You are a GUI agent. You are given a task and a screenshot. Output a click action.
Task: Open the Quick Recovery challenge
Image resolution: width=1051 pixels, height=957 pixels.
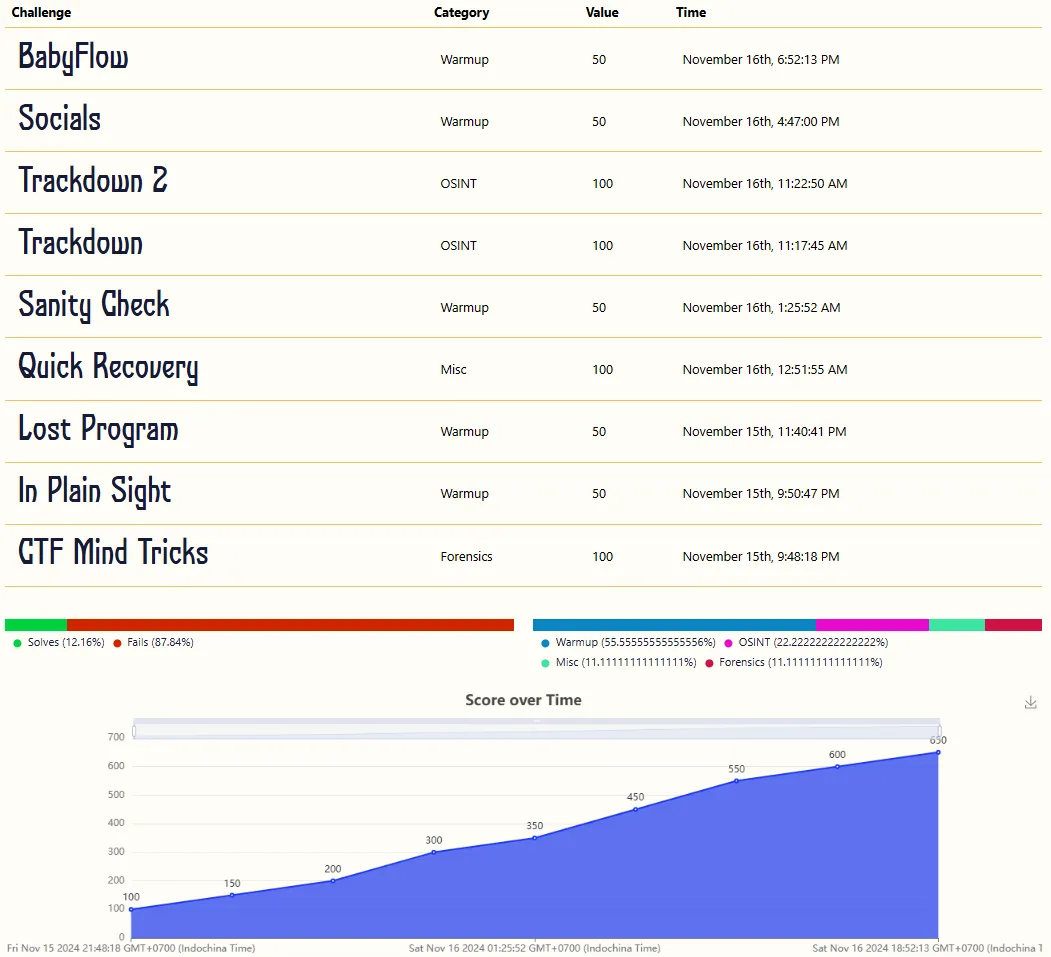(x=108, y=368)
